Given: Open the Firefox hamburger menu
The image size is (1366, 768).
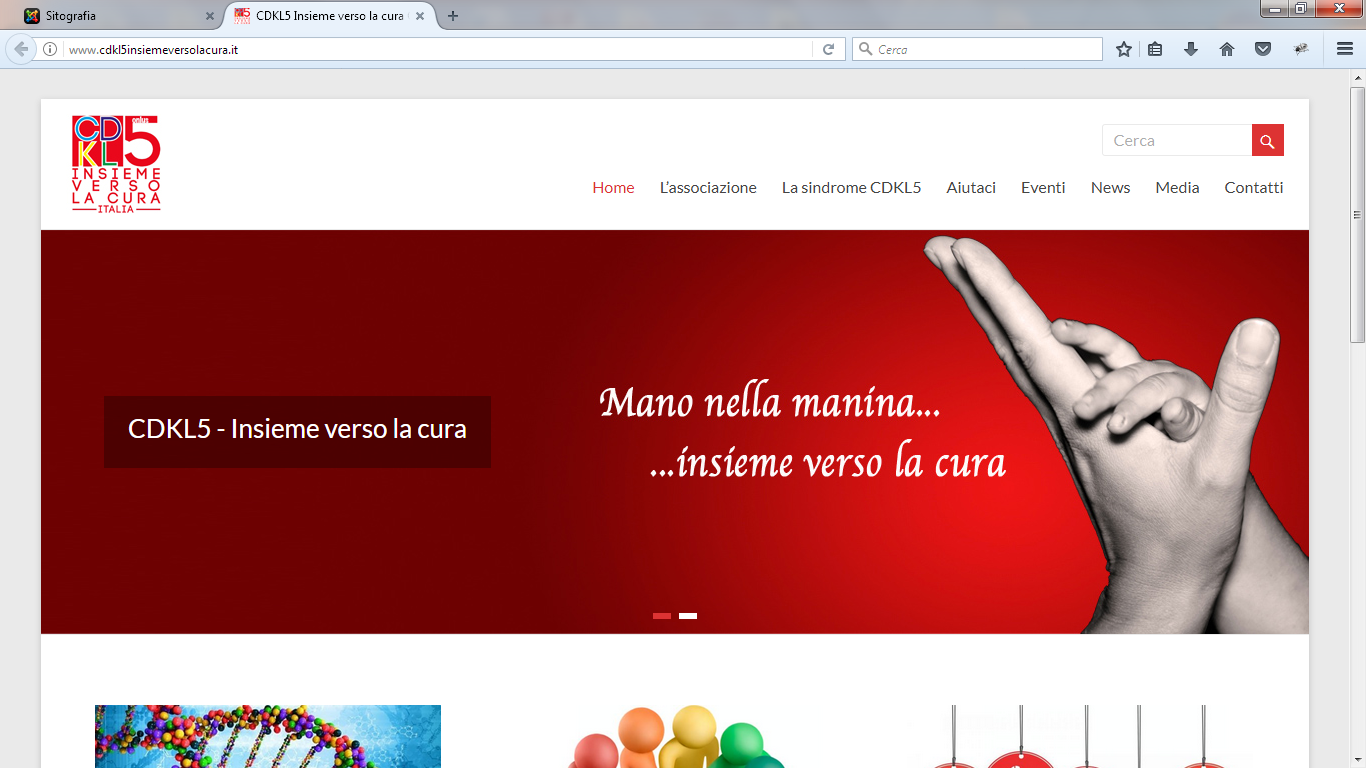Looking at the screenshot, I should (x=1345, y=49).
